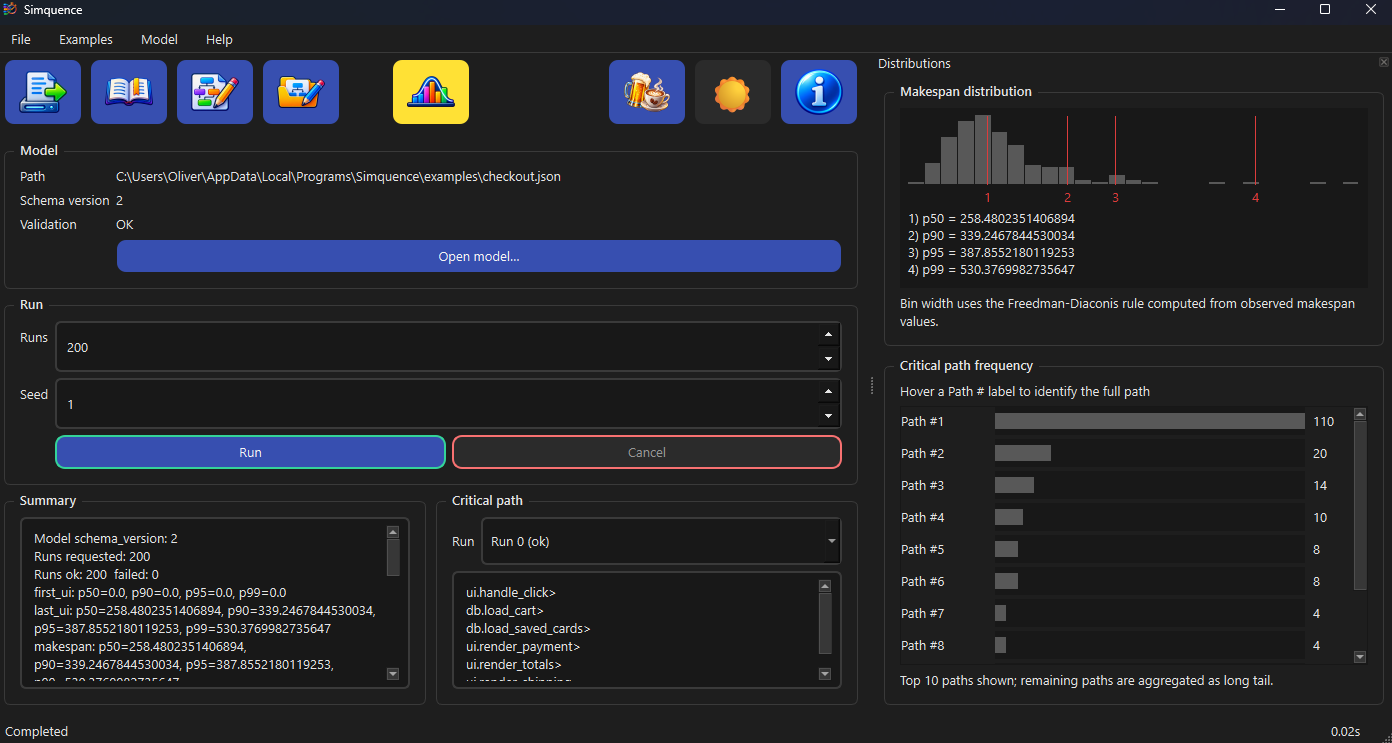Click the Path #2 label
This screenshot has height=743, width=1392.
922,453
